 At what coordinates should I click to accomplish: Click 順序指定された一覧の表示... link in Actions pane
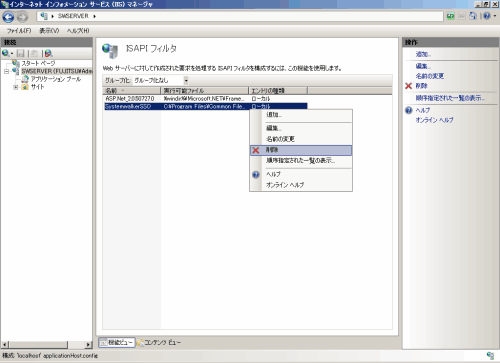click(x=450, y=98)
